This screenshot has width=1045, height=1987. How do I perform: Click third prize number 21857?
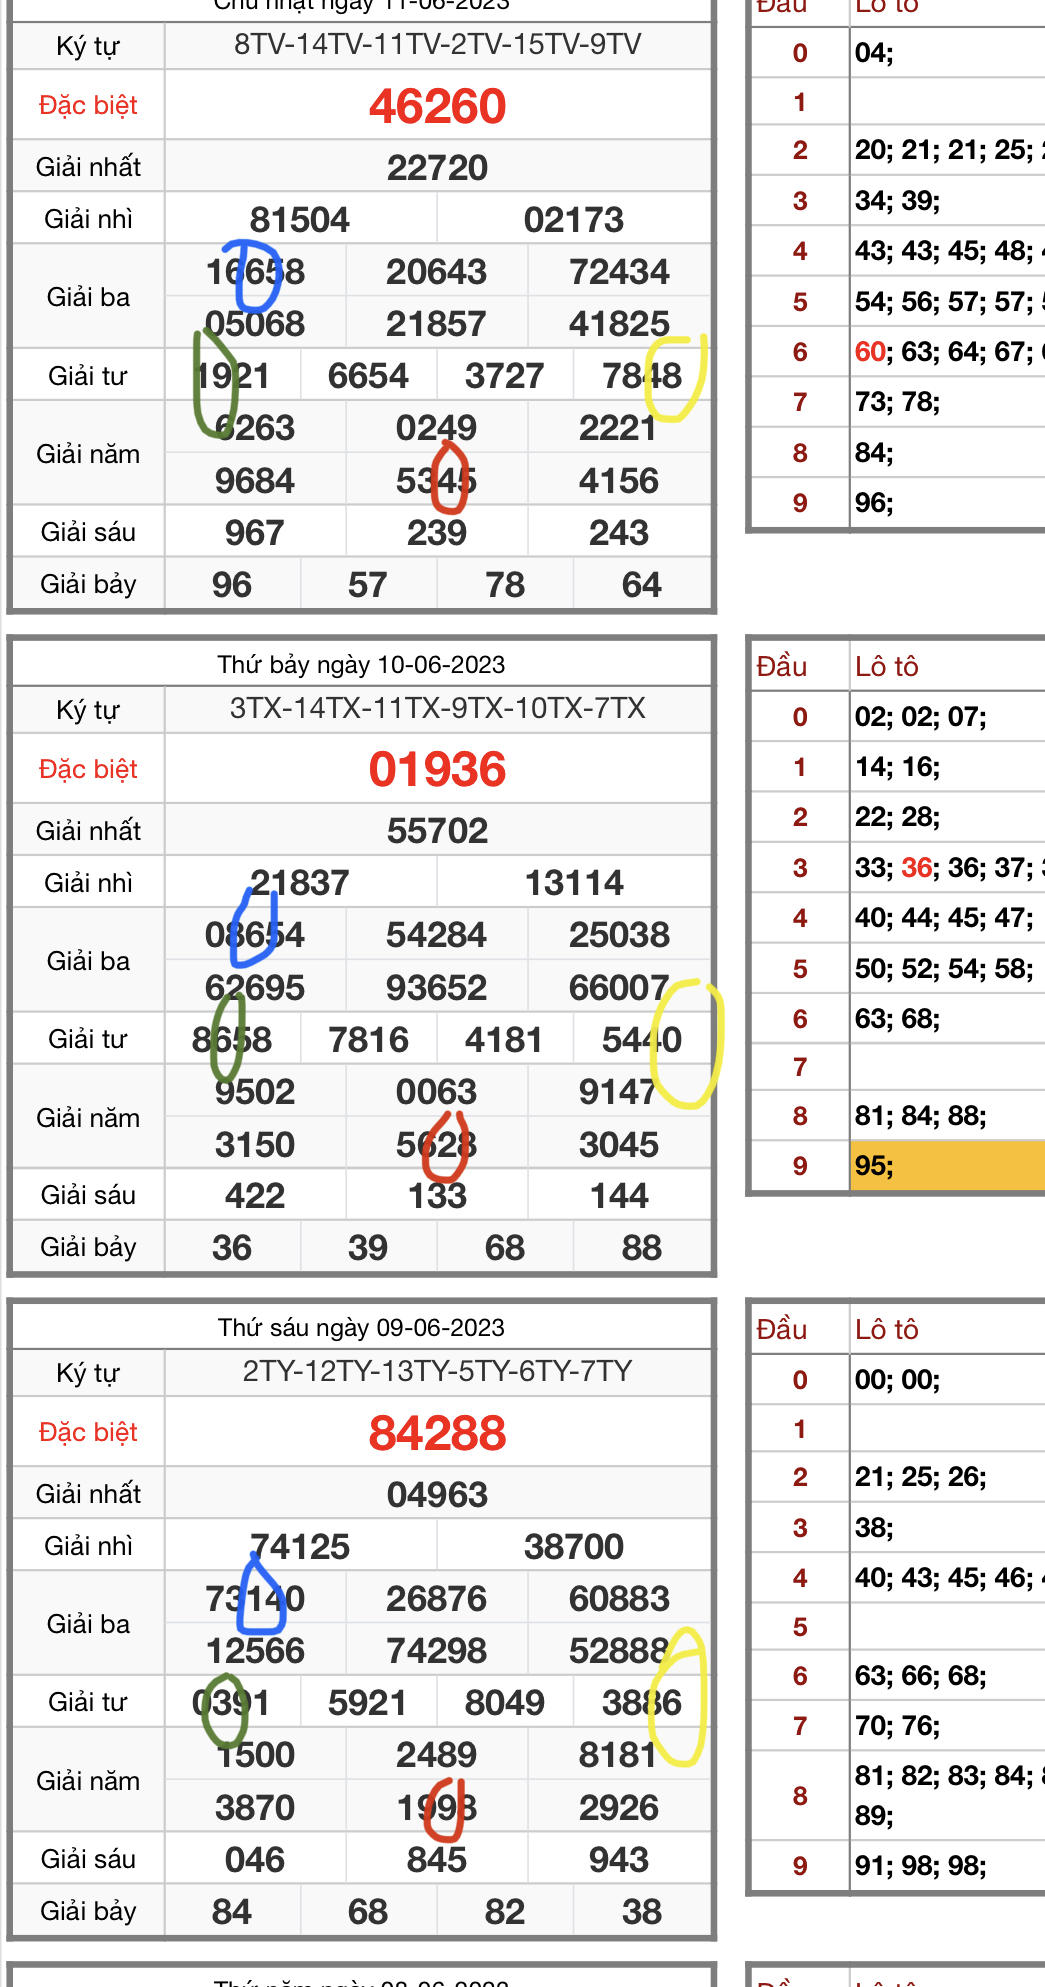[x=437, y=323]
